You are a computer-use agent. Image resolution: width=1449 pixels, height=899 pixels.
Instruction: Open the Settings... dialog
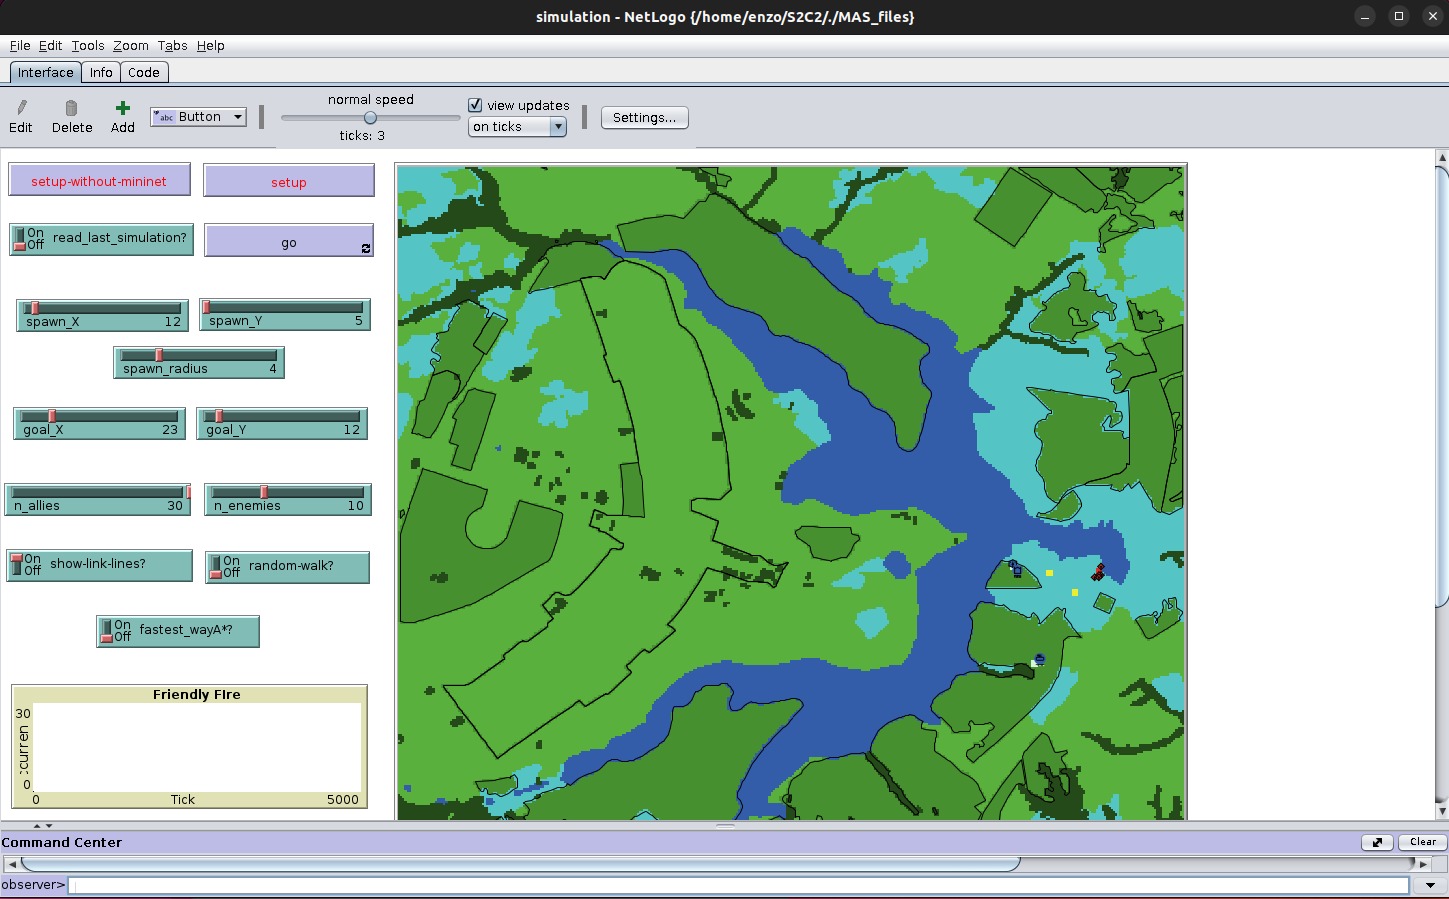[644, 117]
